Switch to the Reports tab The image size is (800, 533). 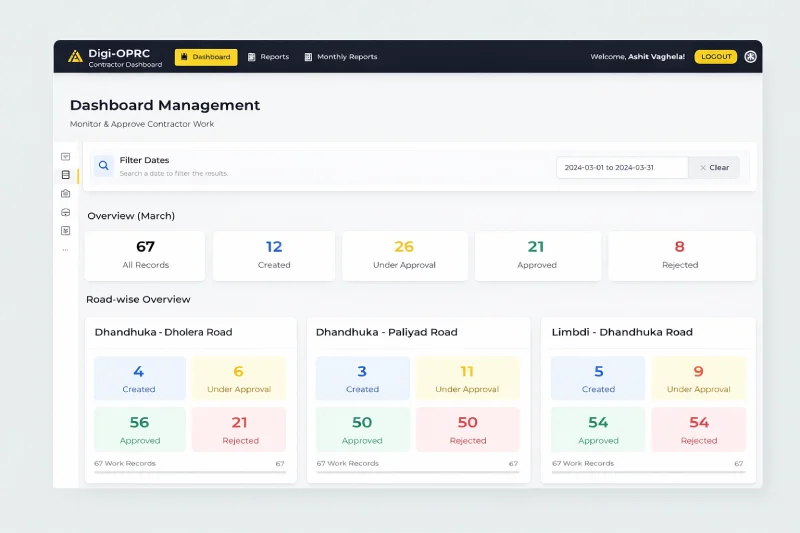268,57
